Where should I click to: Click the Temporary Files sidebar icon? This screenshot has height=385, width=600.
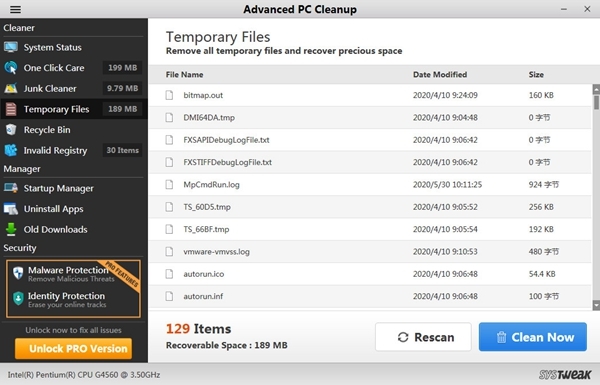tap(11, 109)
